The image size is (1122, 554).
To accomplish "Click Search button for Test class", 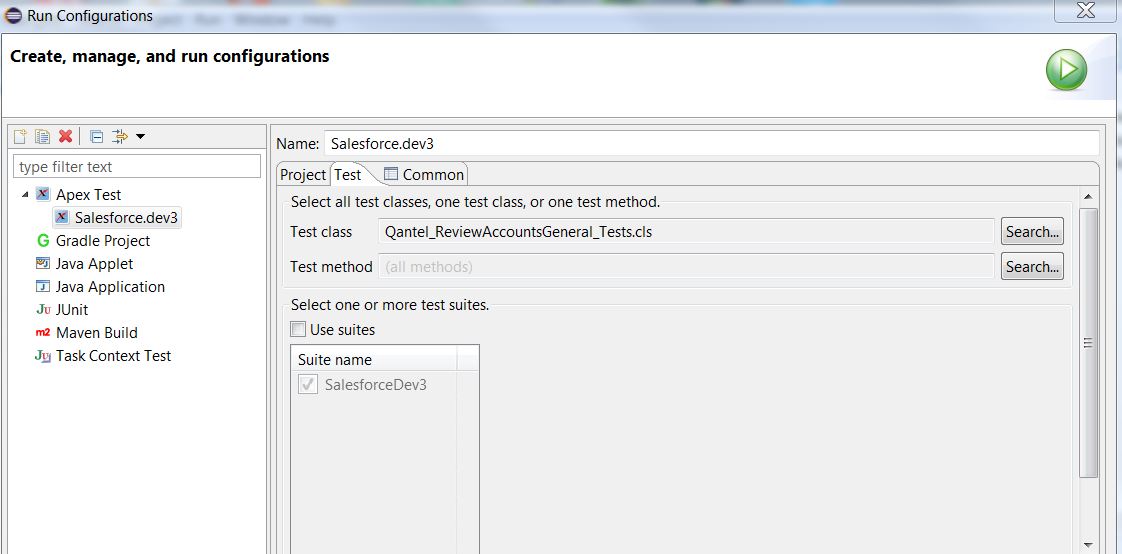I will pyautogui.click(x=1032, y=232).
